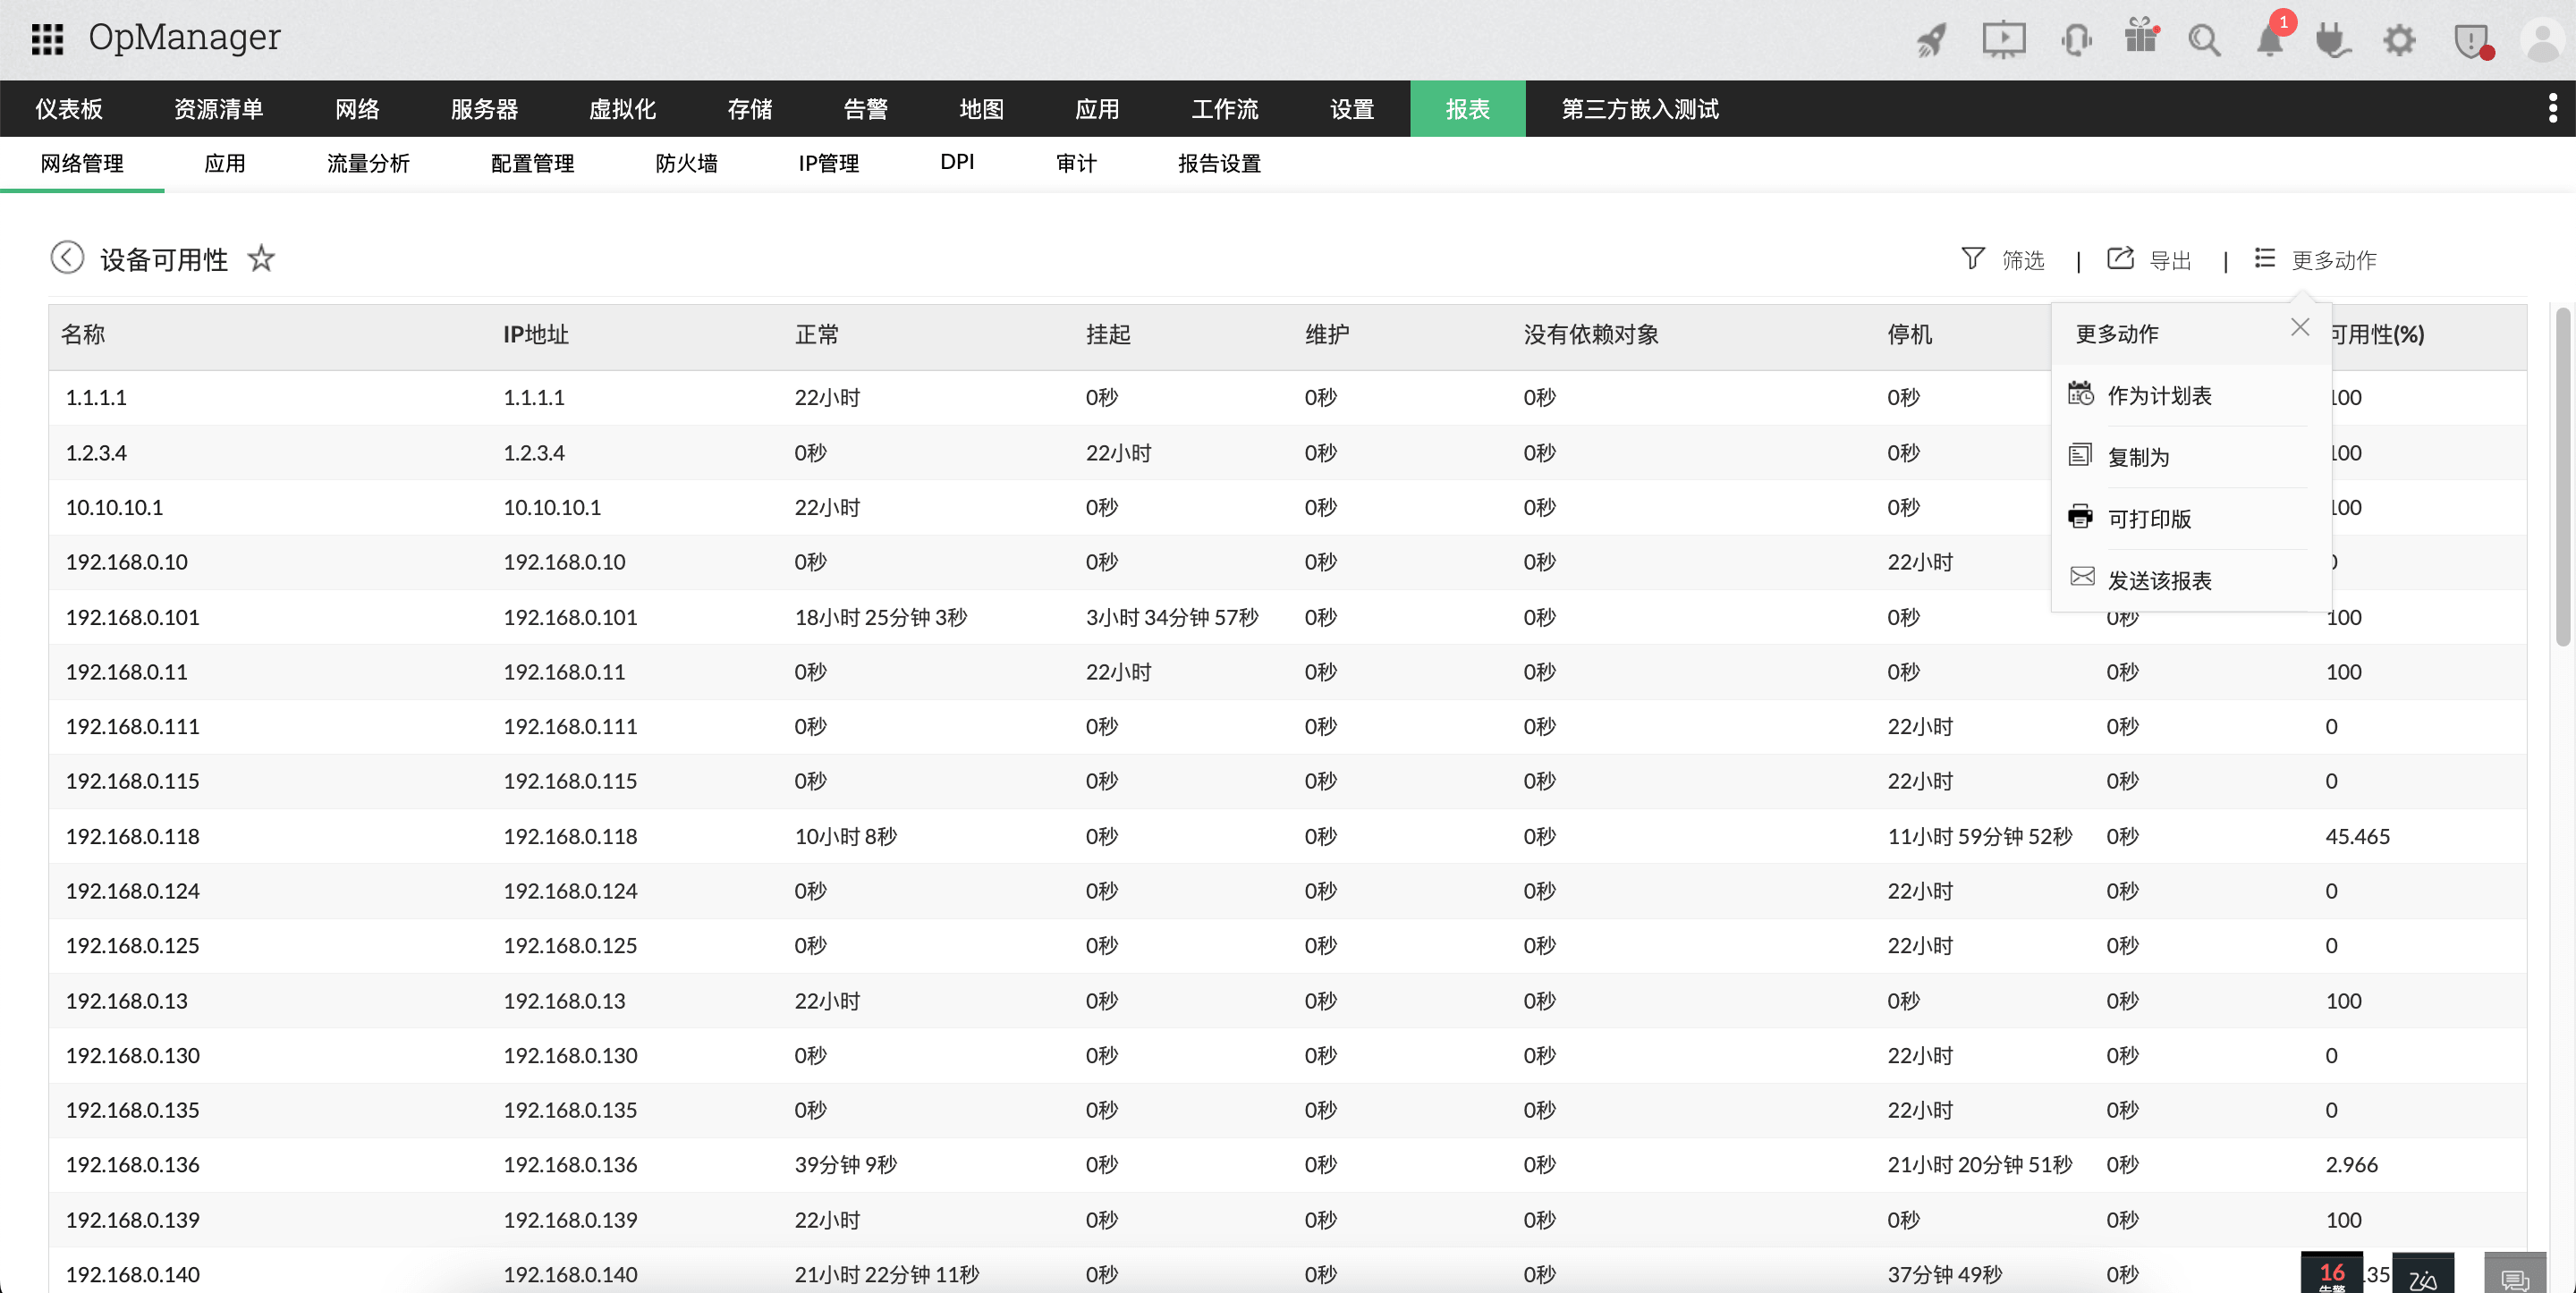Click the headset support icon

coord(2075,40)
